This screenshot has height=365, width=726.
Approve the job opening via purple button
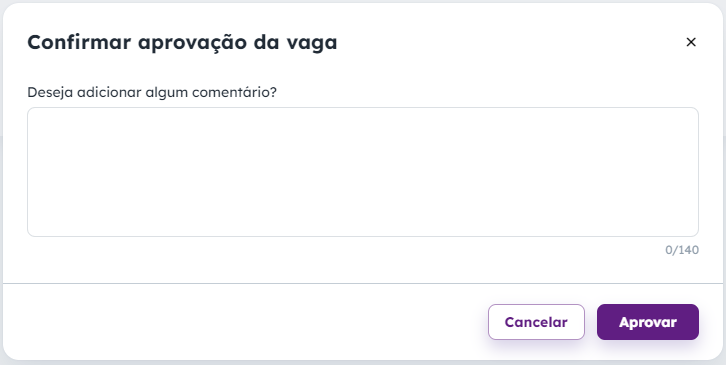coord(648,322)
